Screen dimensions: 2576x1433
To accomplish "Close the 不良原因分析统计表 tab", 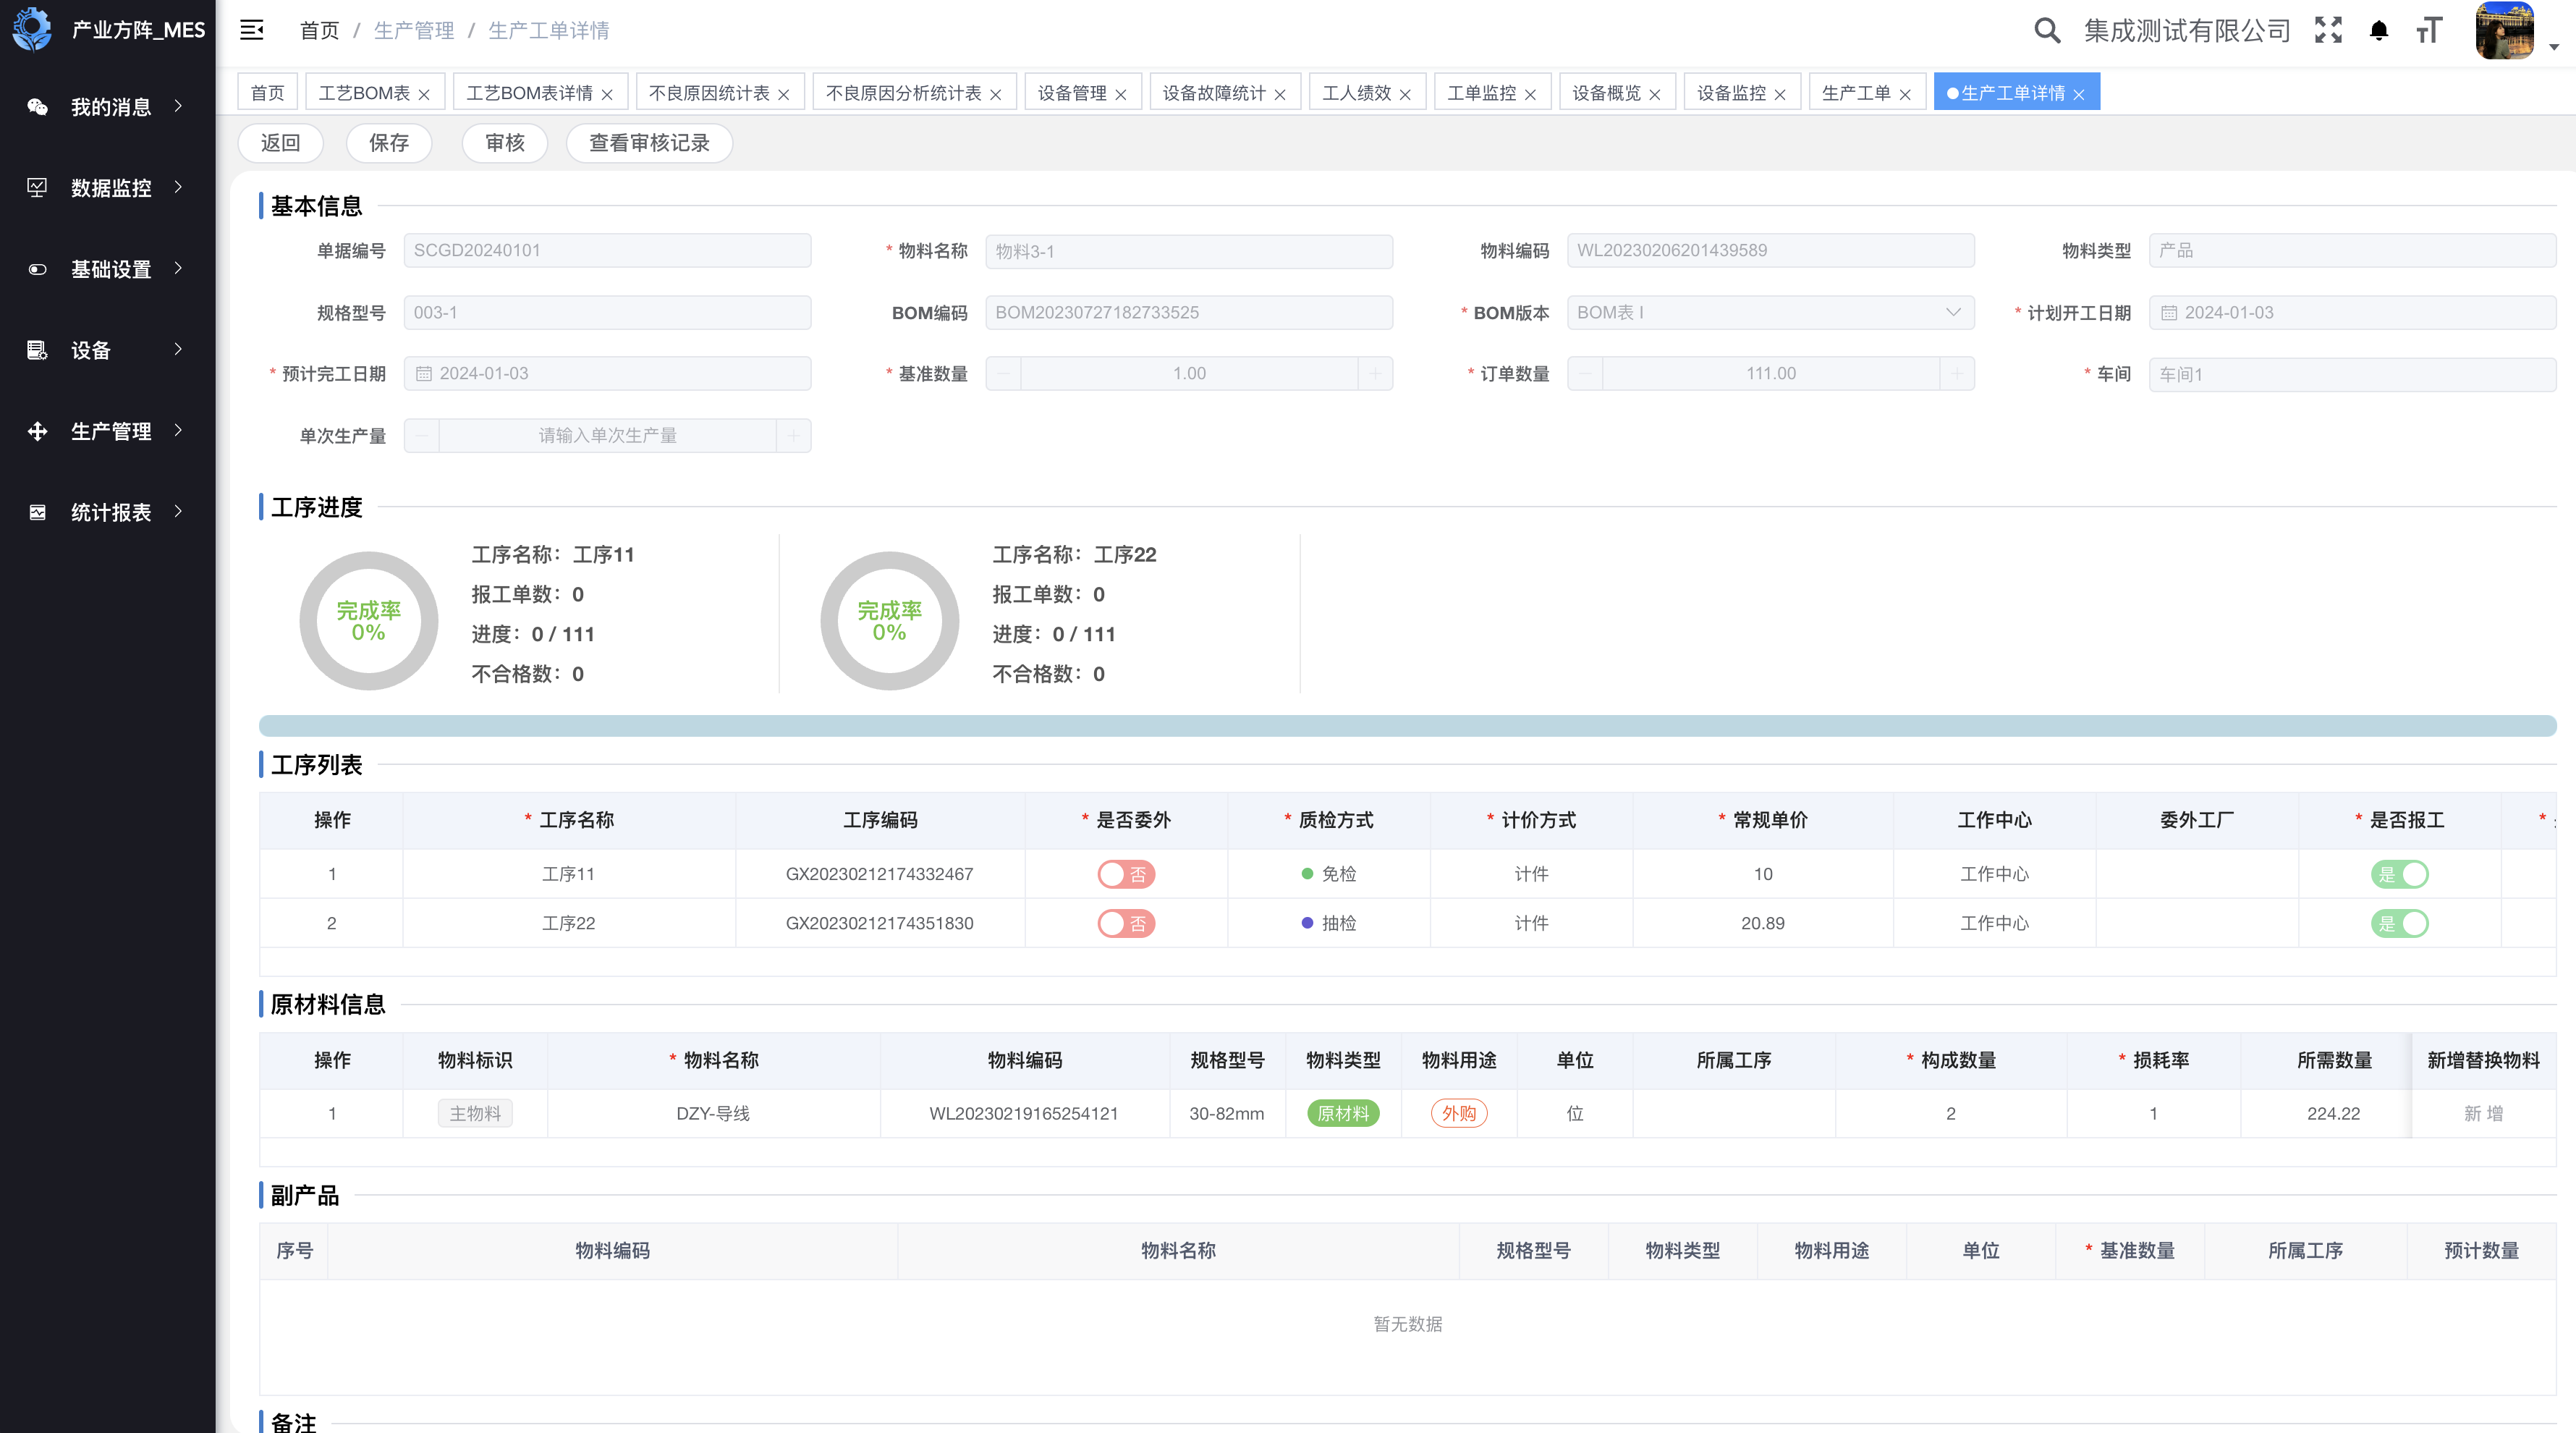I will 996,94.
